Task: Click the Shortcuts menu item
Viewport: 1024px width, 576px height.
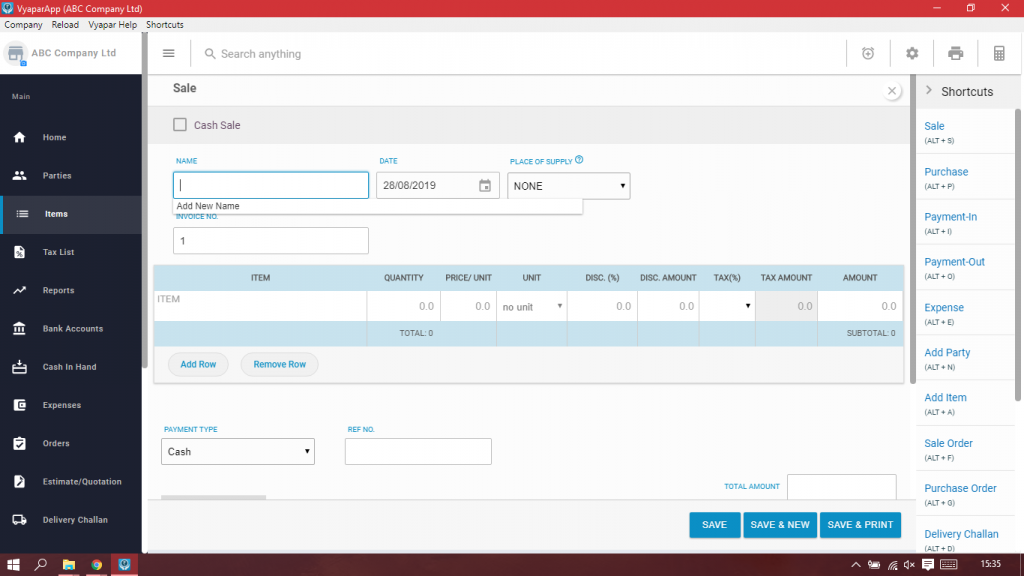Action: [164, 24]
